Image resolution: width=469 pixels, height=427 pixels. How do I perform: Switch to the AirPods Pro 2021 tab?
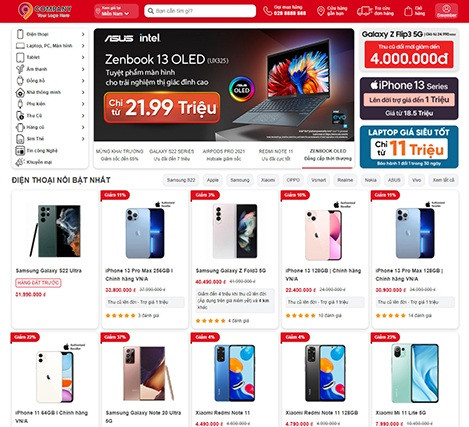(x=224, y=155)
